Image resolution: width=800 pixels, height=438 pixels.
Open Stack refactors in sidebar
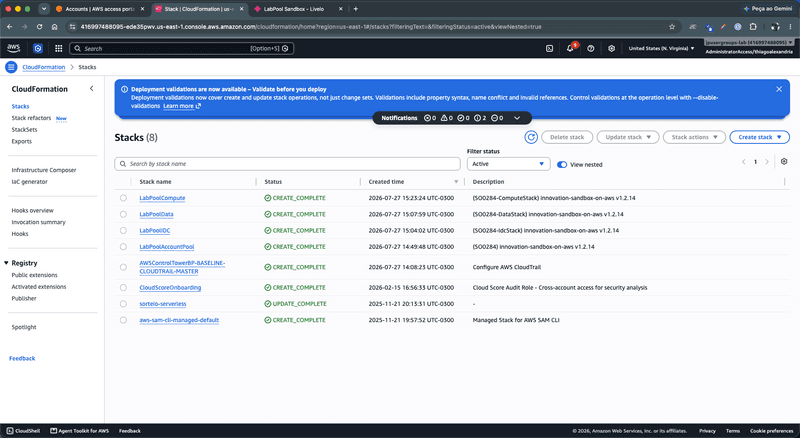click(x=31, y=118)
